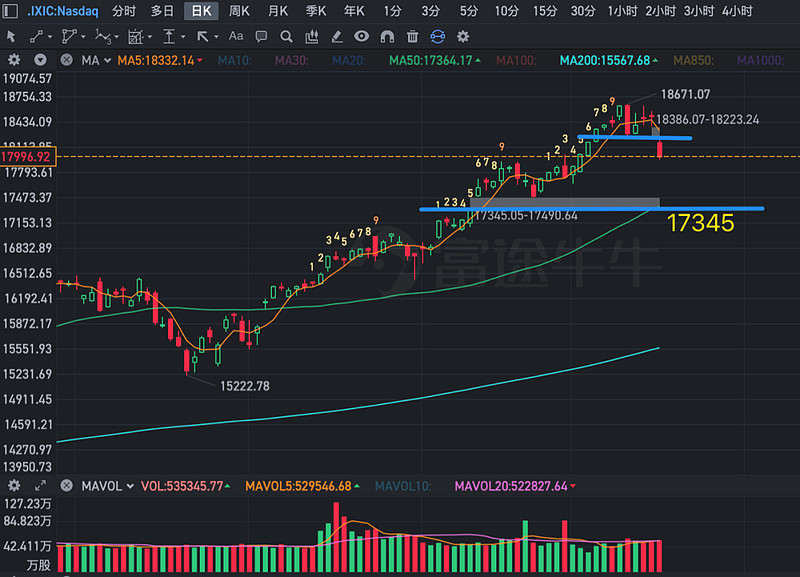Click the magnifier search icon
The image size is (800, 577).
tap(286, 37)
